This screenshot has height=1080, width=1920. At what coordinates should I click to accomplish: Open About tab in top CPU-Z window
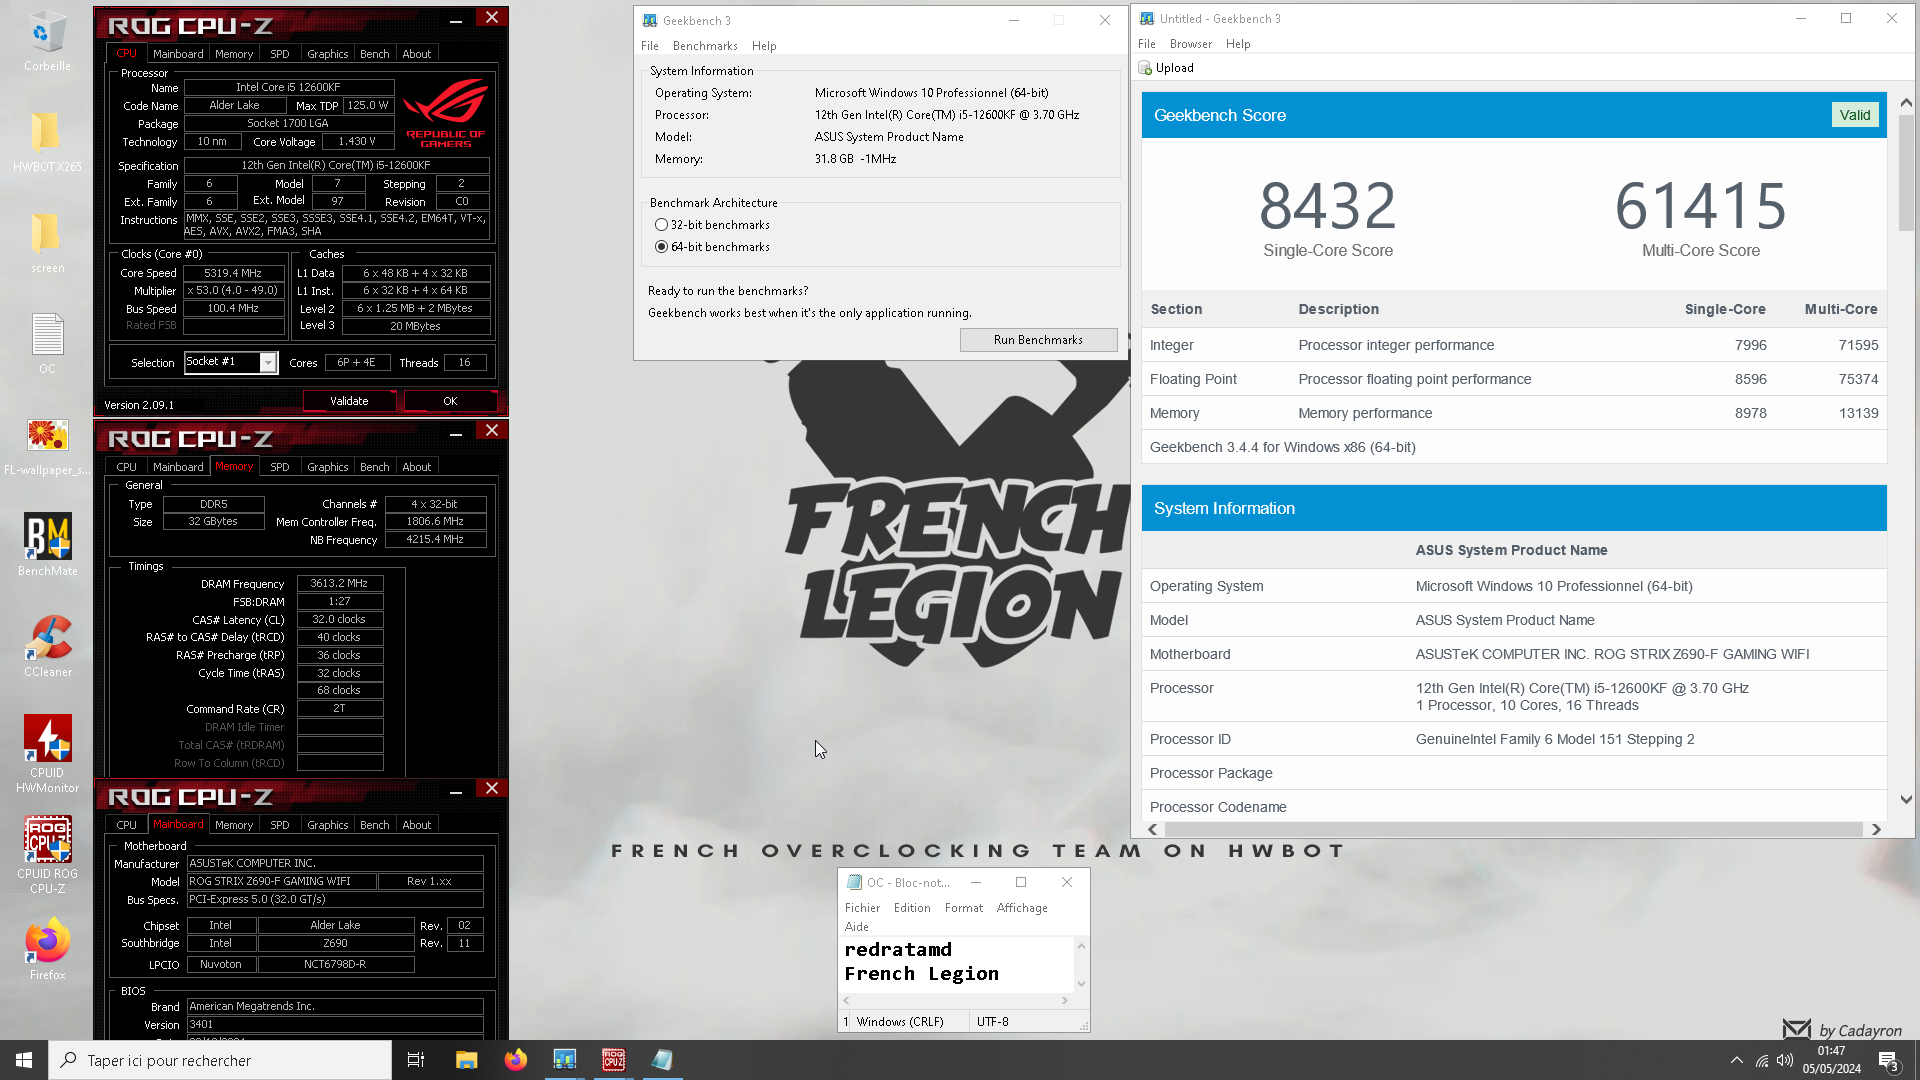point(417,54)
